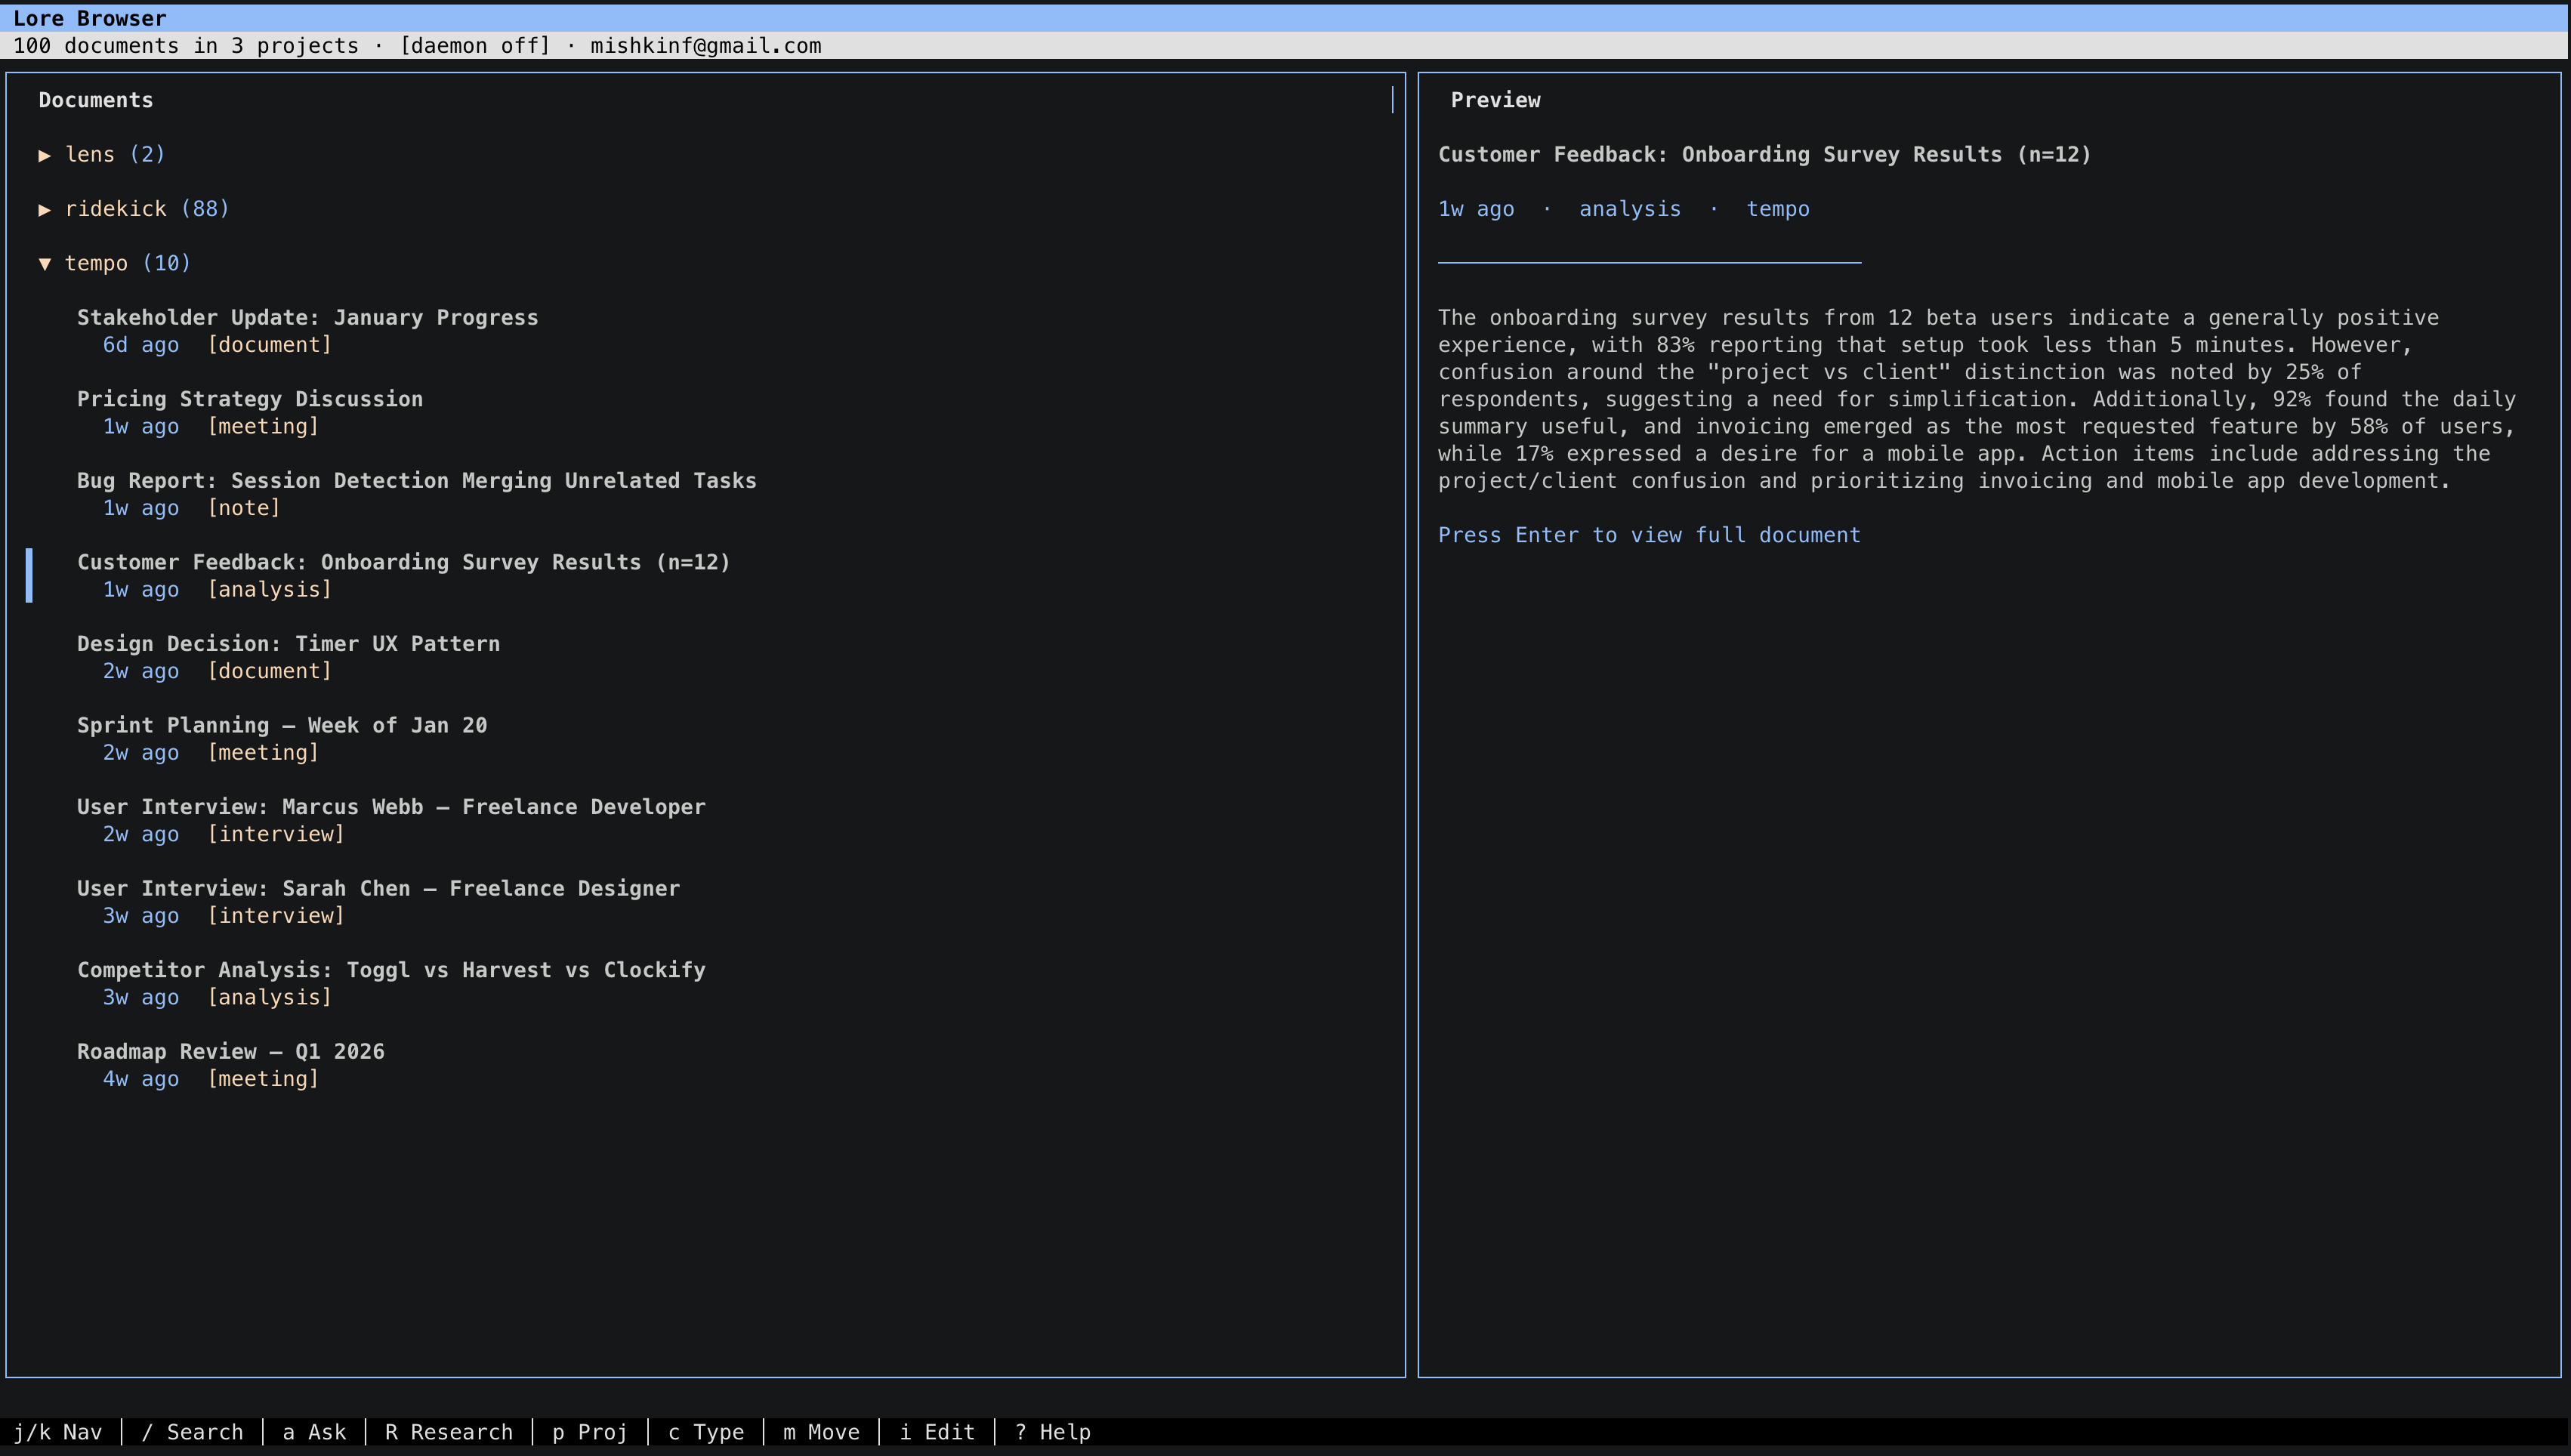Select the analysis tag in the preview
2571x1456 pixels.
(1629, 209)
